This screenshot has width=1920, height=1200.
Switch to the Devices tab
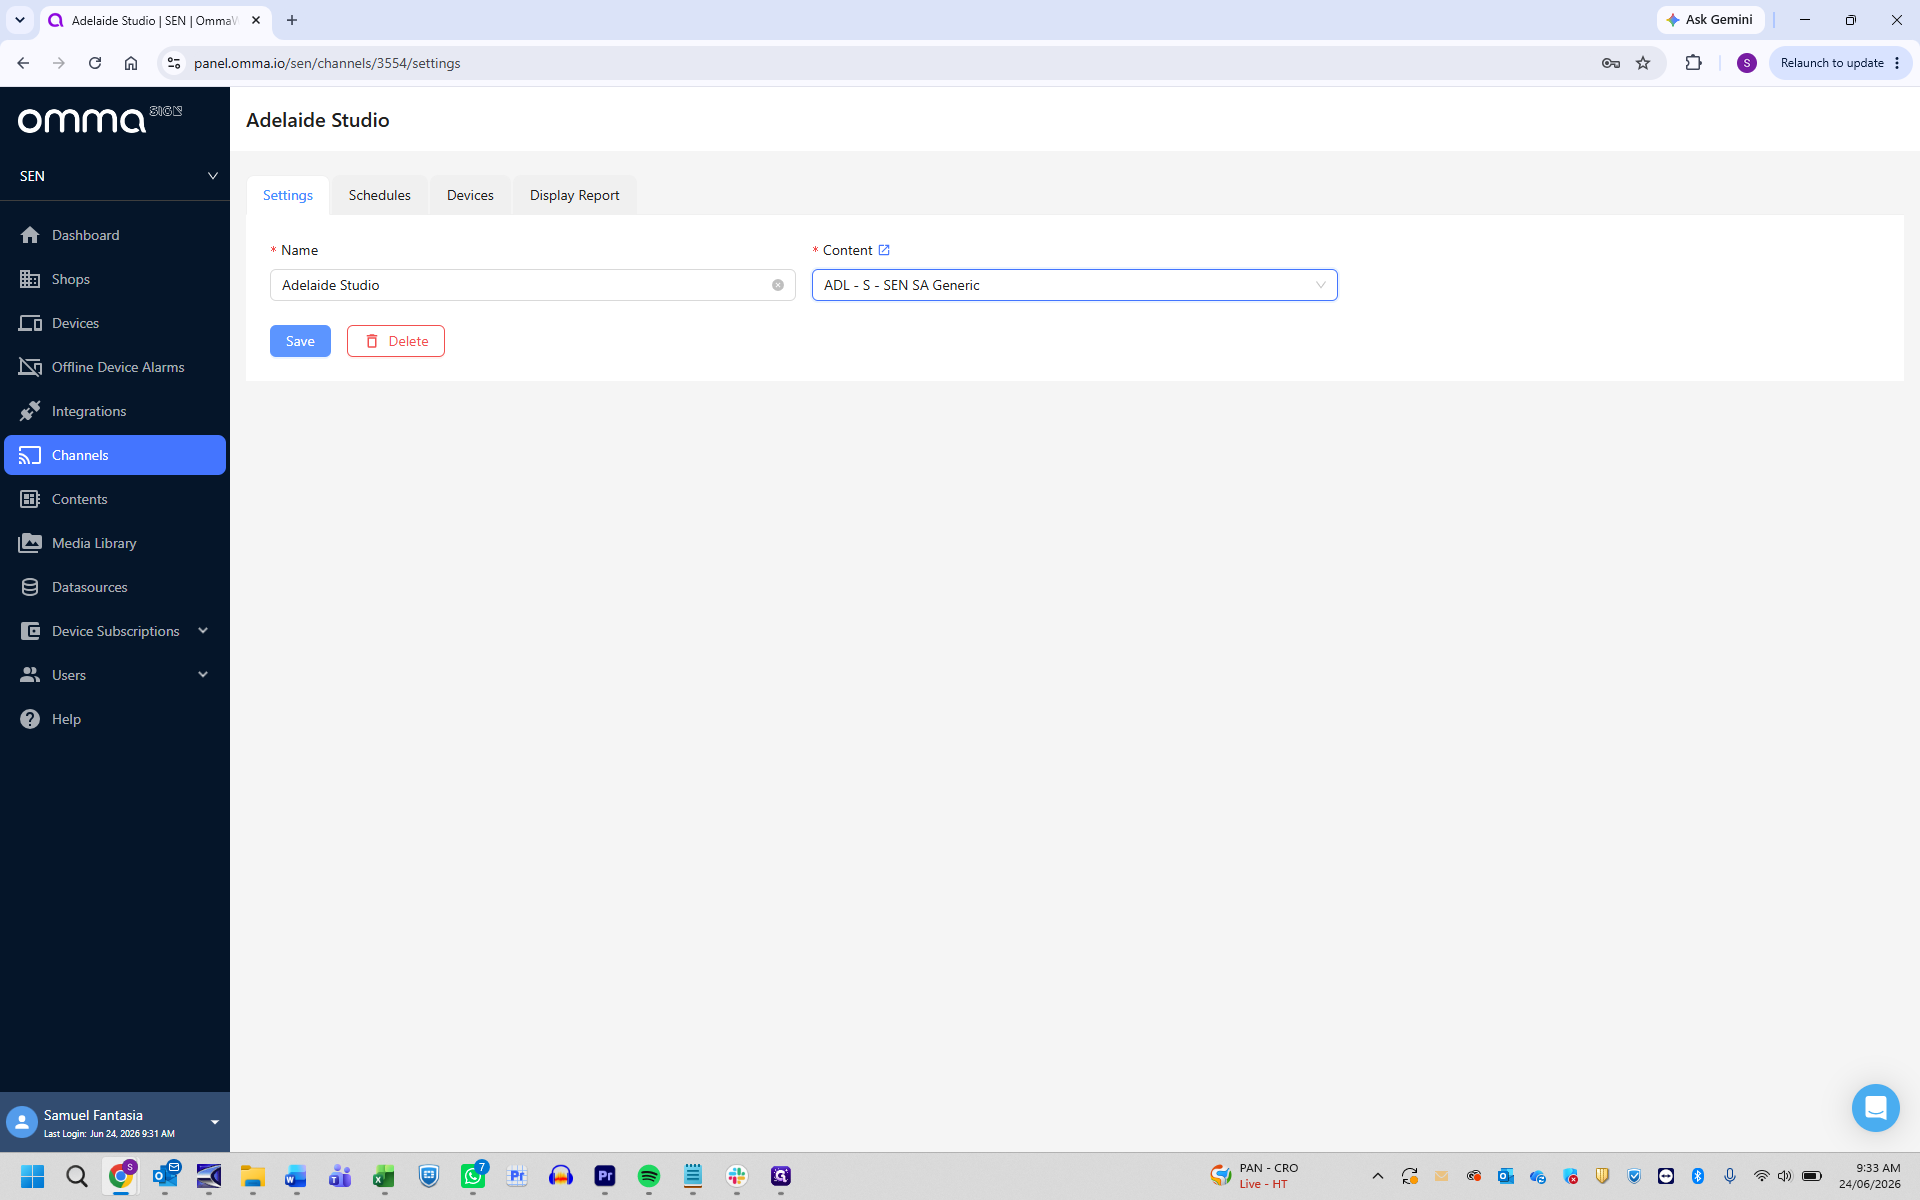tap(470, 195)
